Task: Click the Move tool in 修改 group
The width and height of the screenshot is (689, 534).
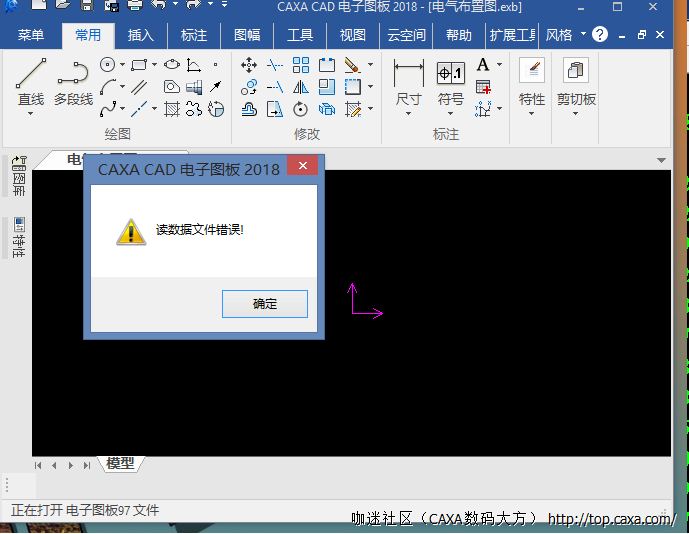Action: coord(249,65)
